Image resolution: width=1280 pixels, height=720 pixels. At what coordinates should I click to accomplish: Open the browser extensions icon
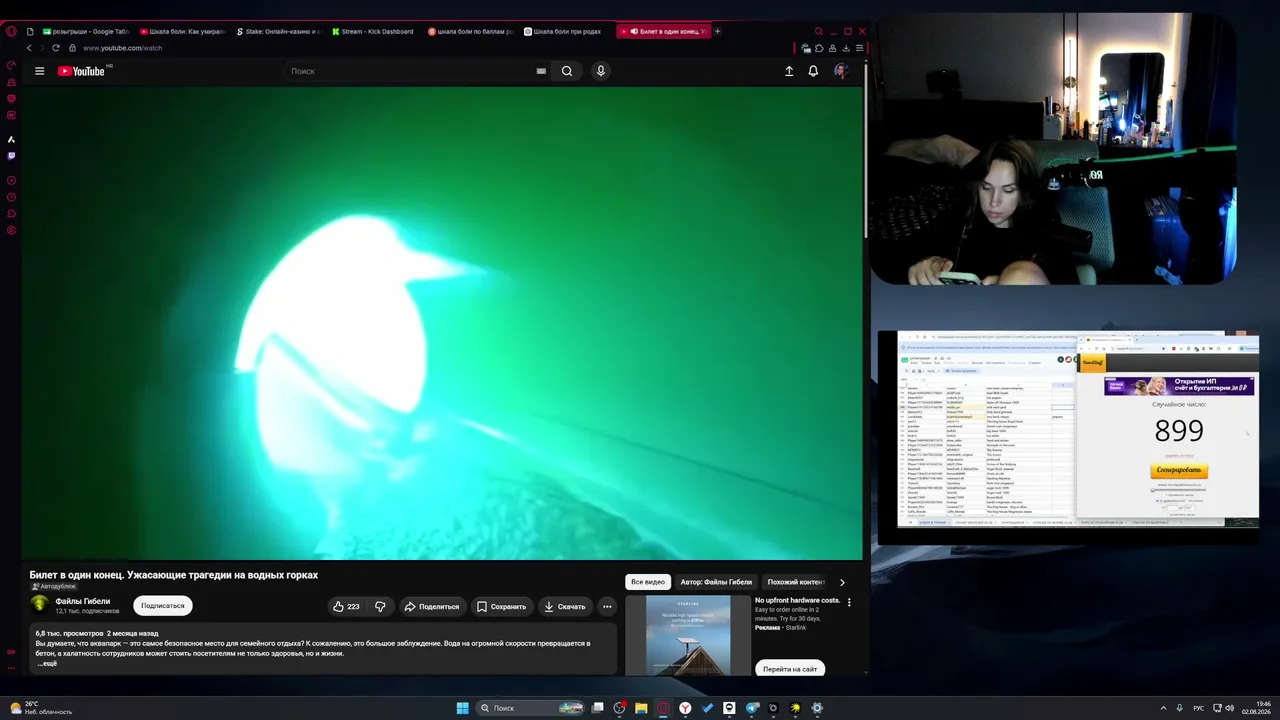click(x=819, y=48)
